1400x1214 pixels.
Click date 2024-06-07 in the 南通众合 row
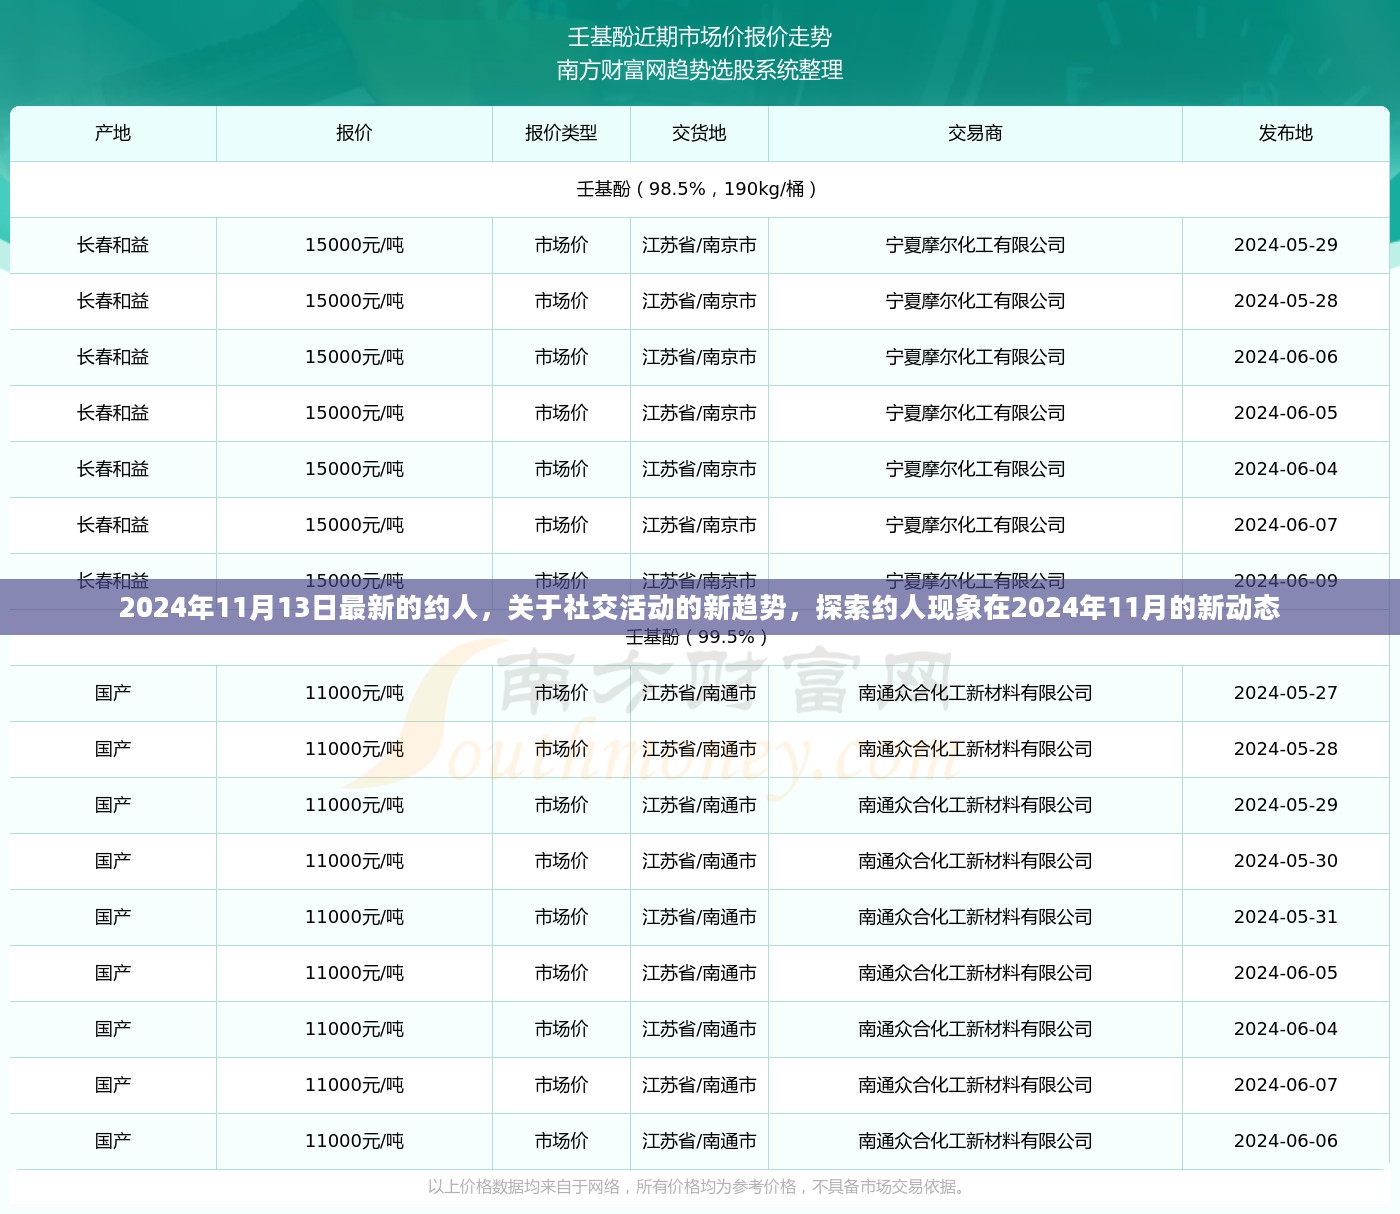(x=1285, y=1085)
